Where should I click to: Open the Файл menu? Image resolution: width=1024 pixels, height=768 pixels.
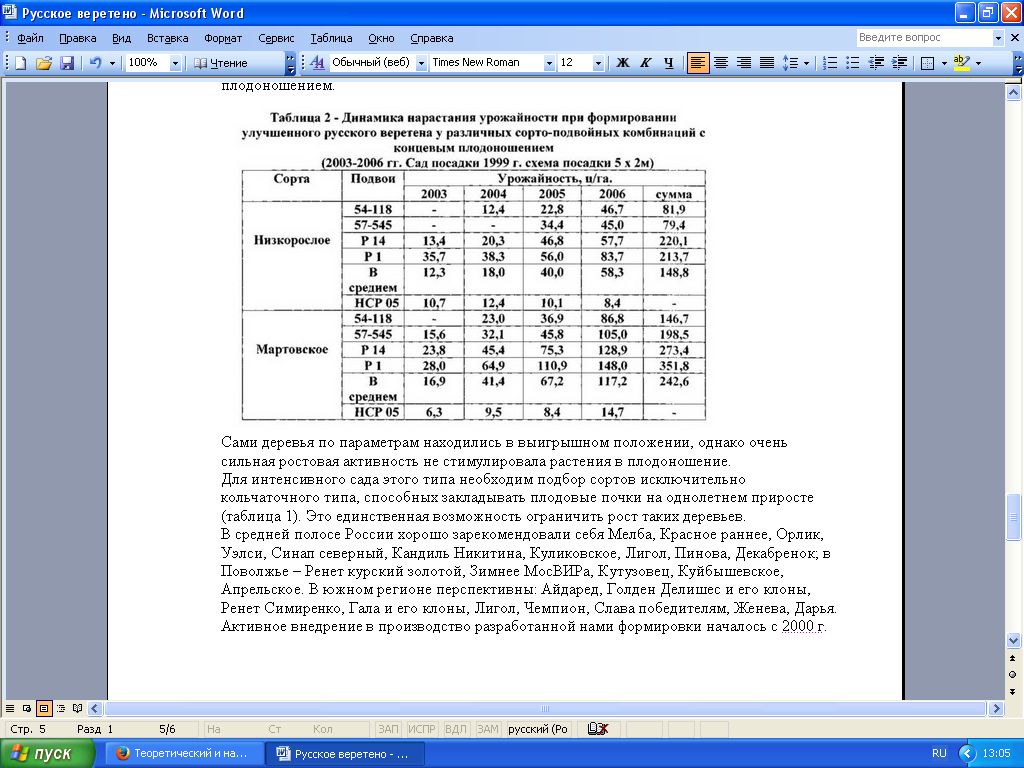coord(30,38)
